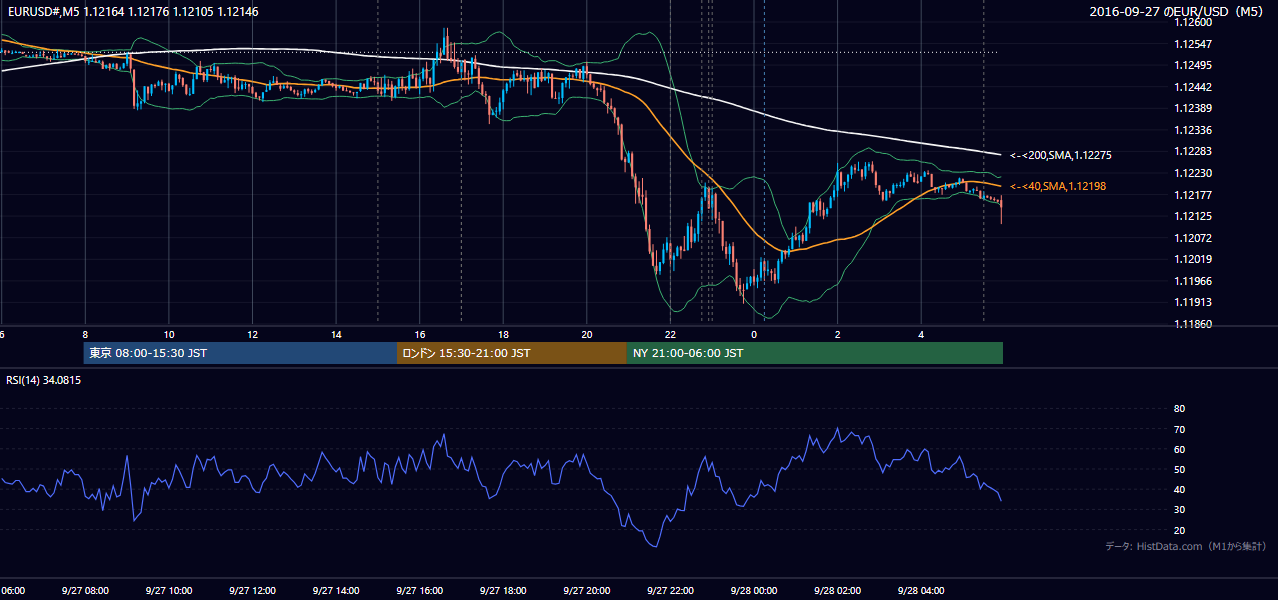This screenshot has width=1278, height=600.
Task: Click the 9/28 00:00 bottom time label
Action: coord(754,590)
